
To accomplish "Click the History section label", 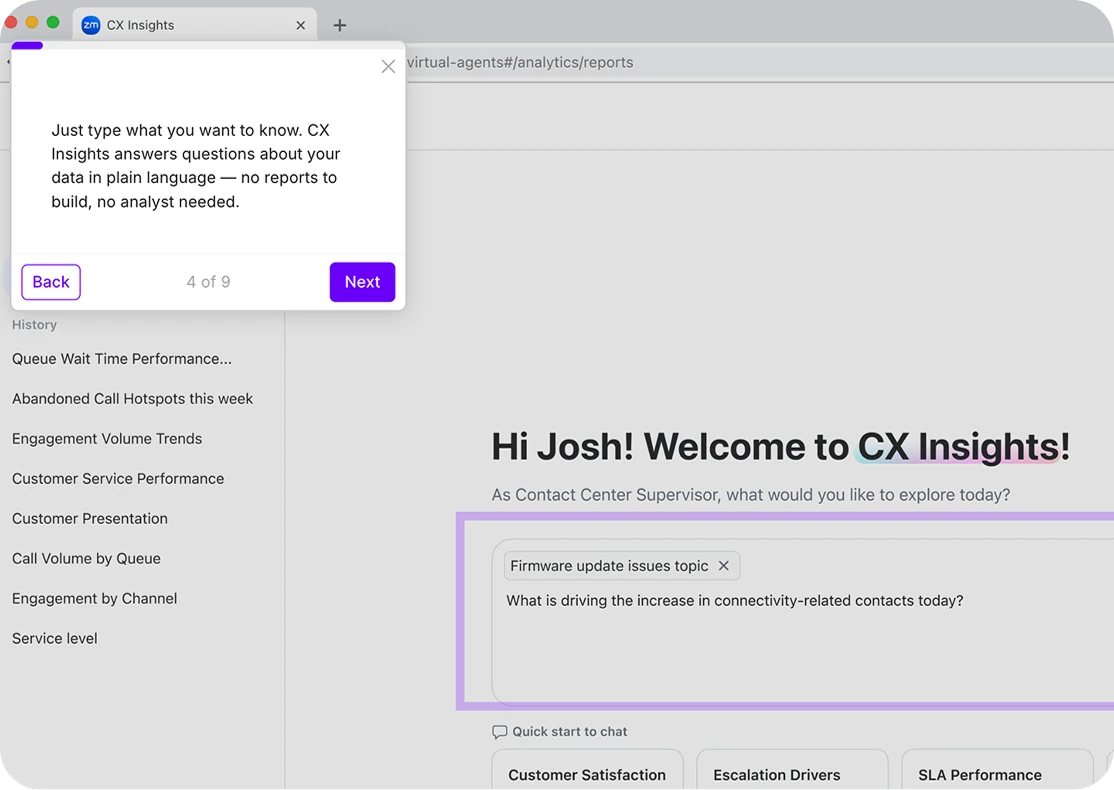I will pyautogui.click(x=34, y=325).
